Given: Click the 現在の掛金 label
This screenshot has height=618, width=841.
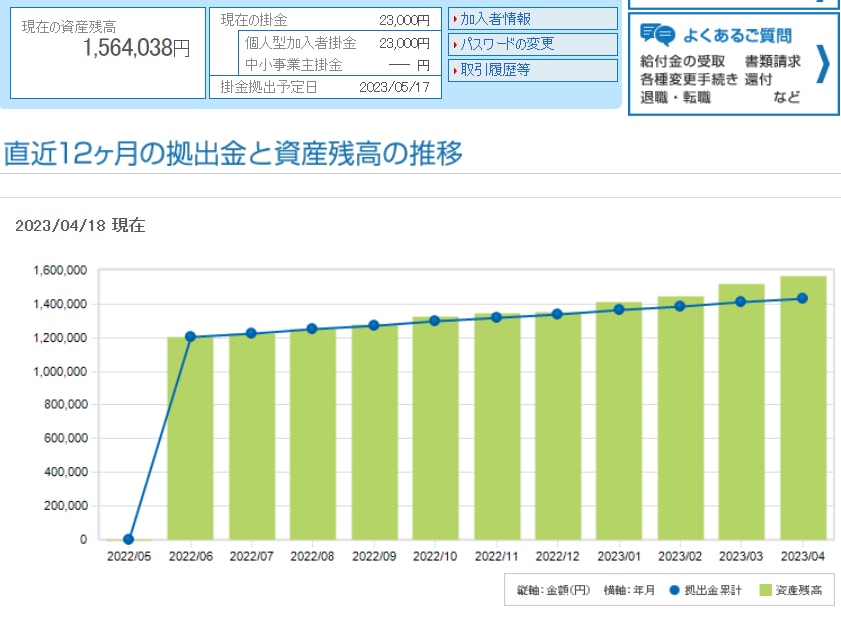Looking at the screenshot, I should pos(254,20).
